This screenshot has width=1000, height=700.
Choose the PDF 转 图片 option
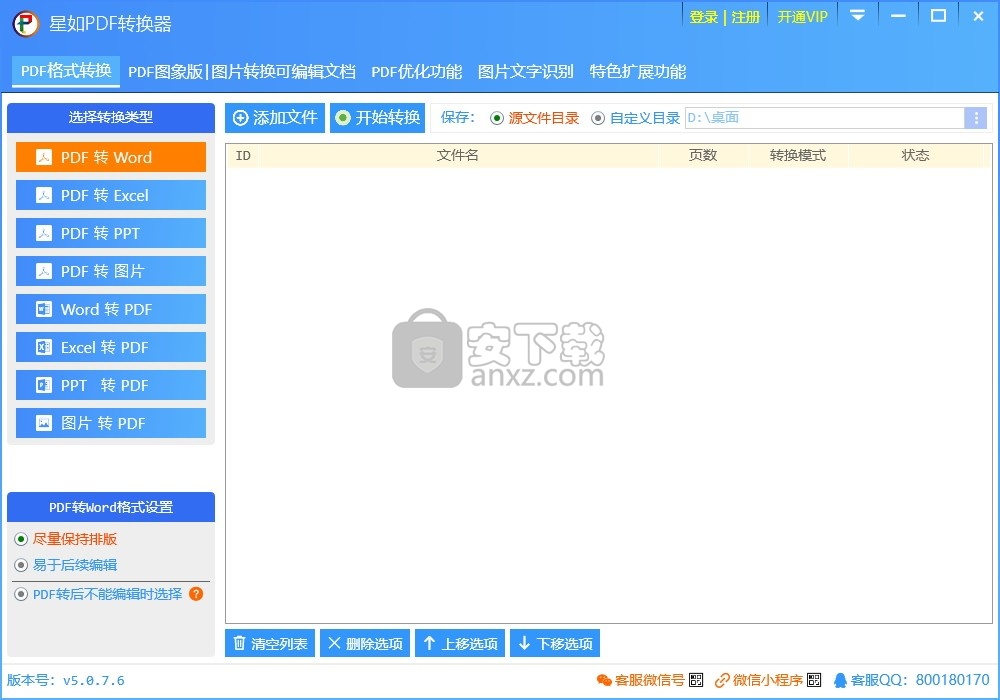(x=111, y=271)
